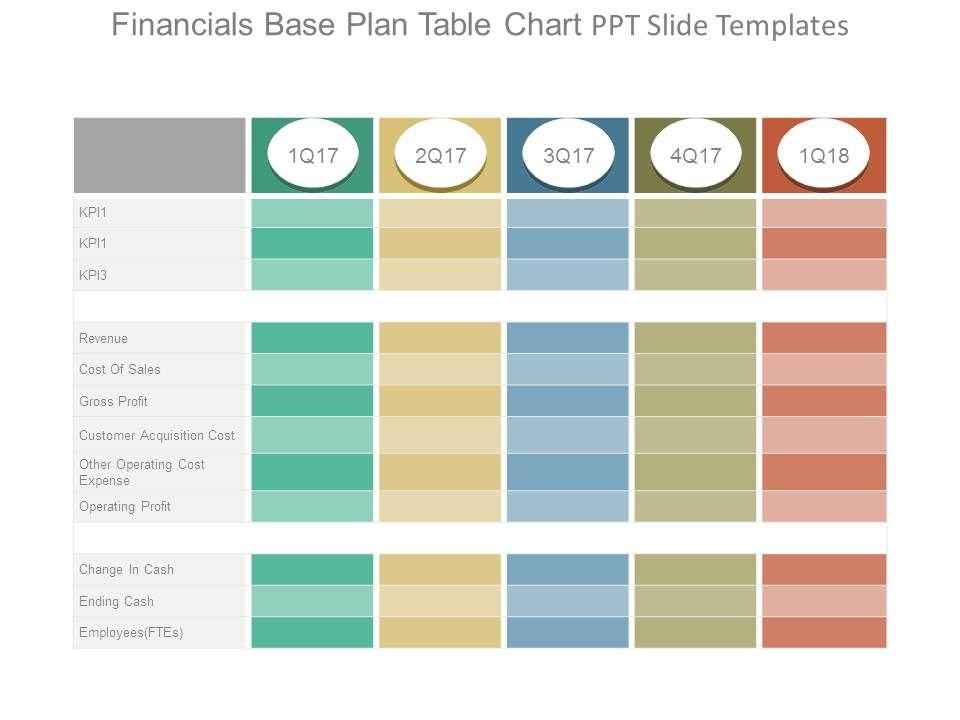Image resolution: width=960 pixels, height=720 pixels.
Task: Select the Operating Profit row label
Action: (125, 506)
